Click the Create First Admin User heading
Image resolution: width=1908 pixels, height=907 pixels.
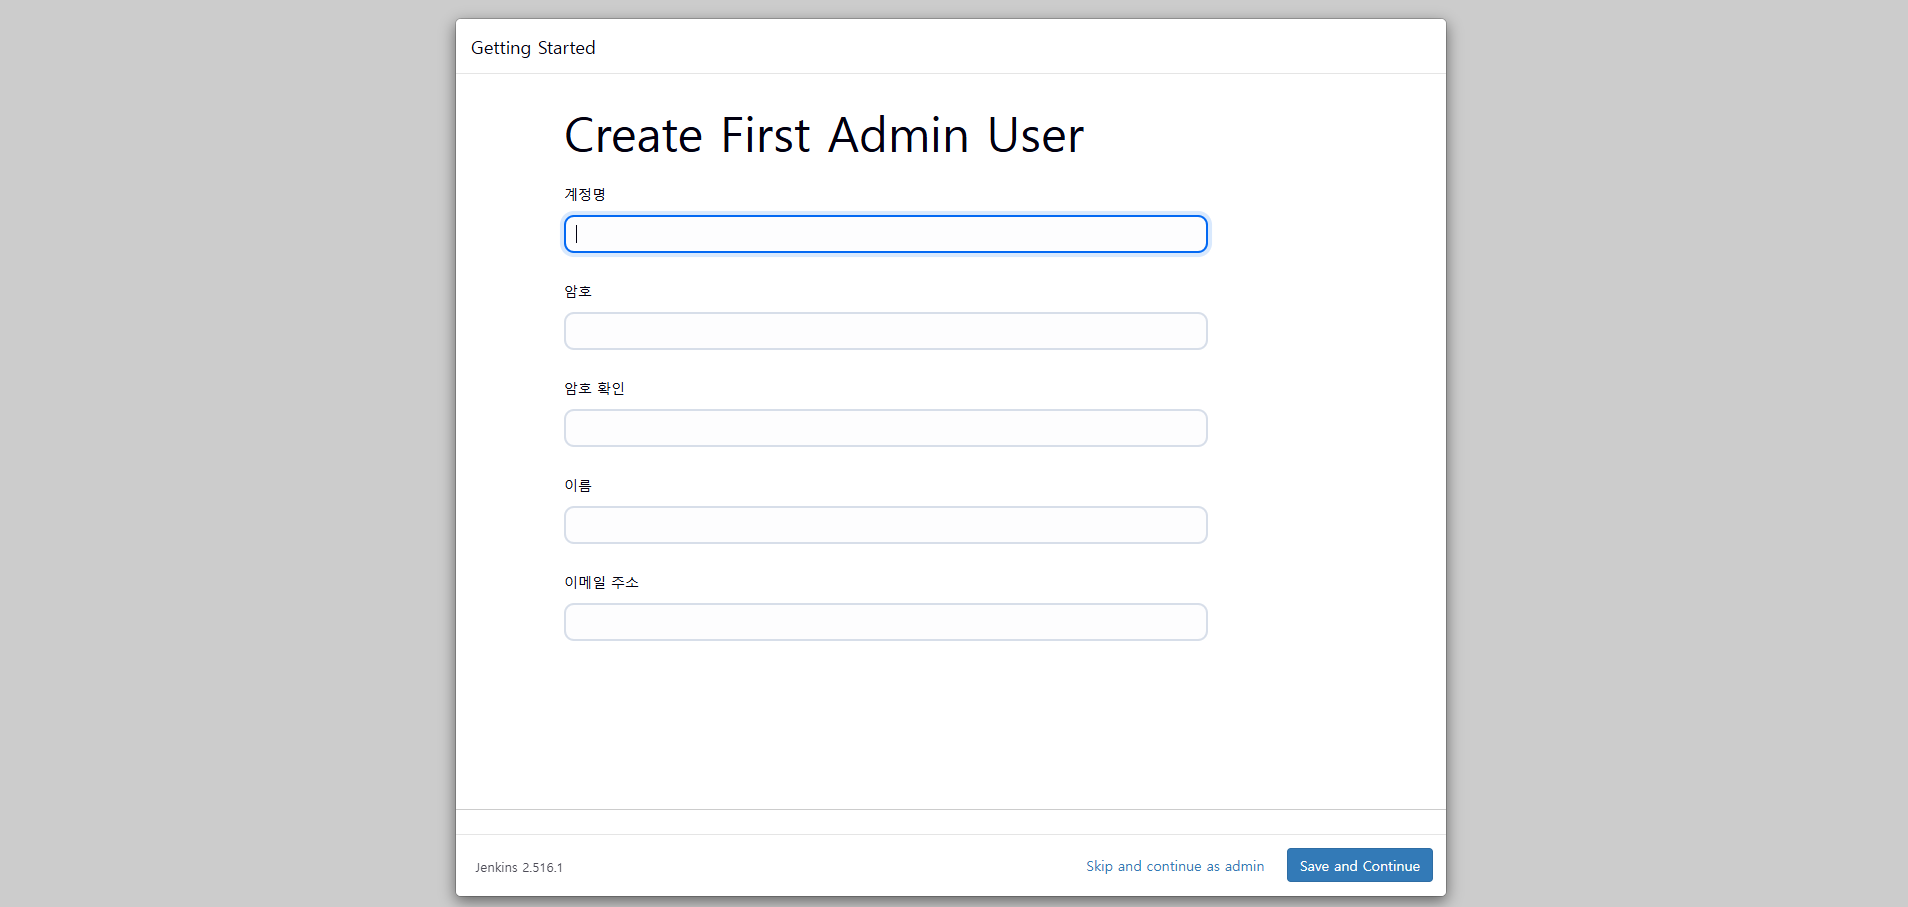point(824,135)
